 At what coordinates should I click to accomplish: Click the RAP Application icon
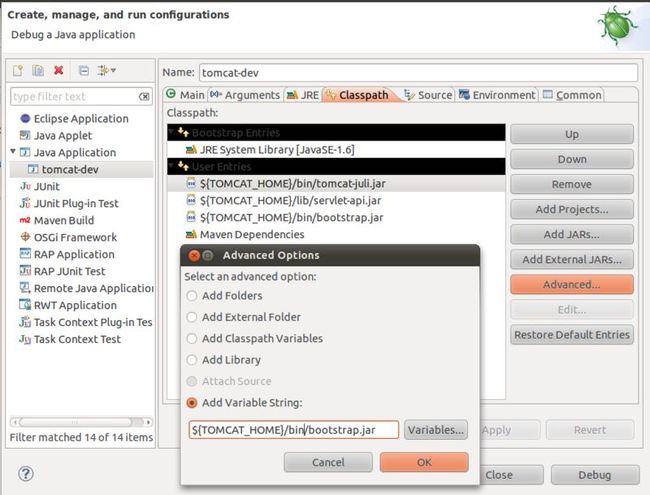click(x=25, y=254)
